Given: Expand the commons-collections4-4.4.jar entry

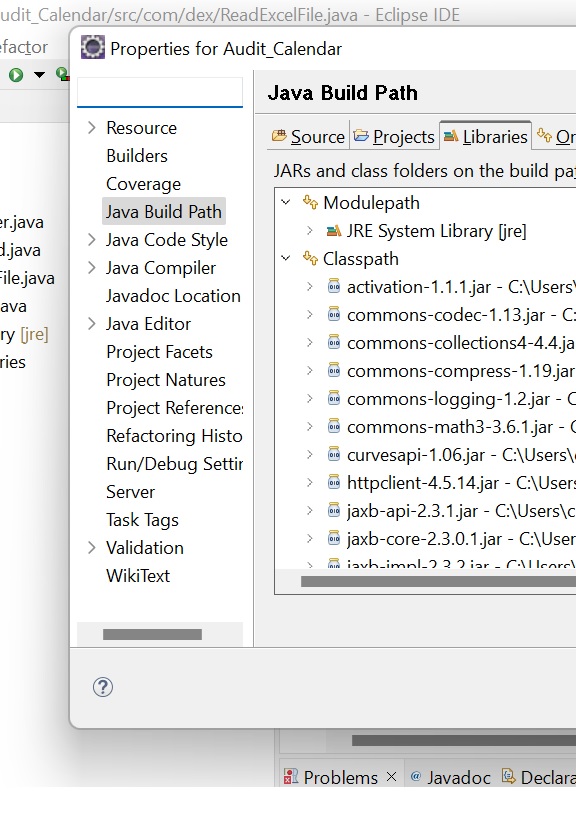Looking at the screenshot, I should click(x=310, y=343).
